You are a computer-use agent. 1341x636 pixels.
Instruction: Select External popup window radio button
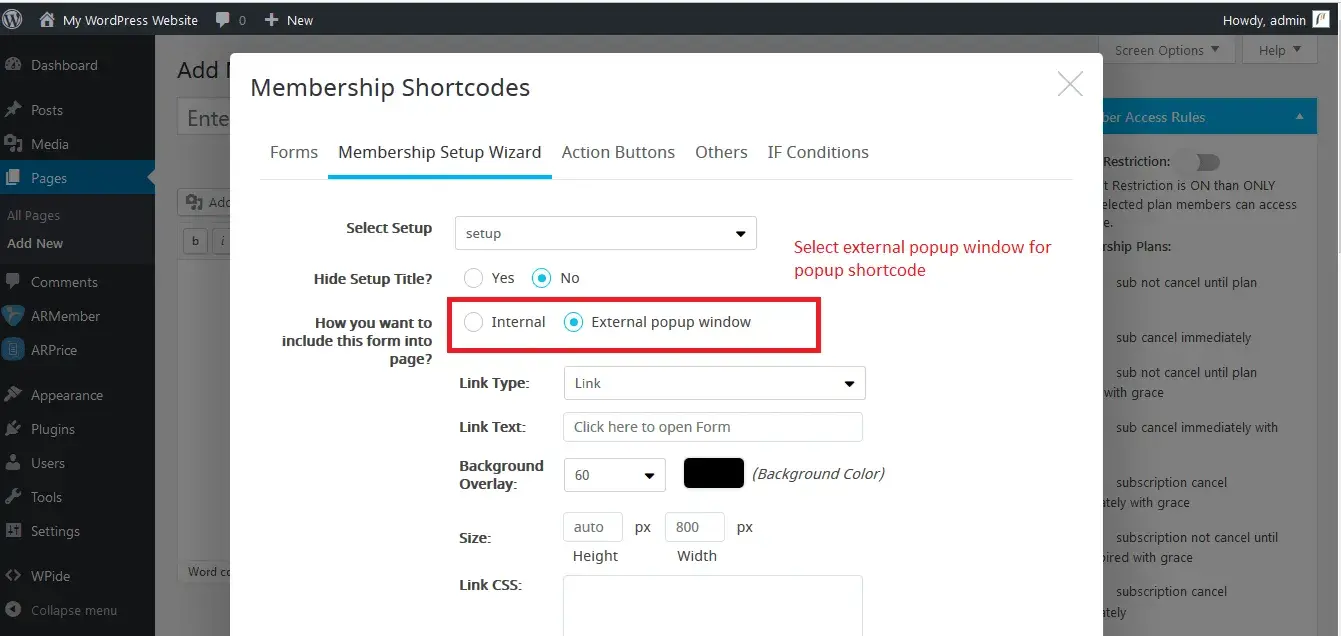574,322
